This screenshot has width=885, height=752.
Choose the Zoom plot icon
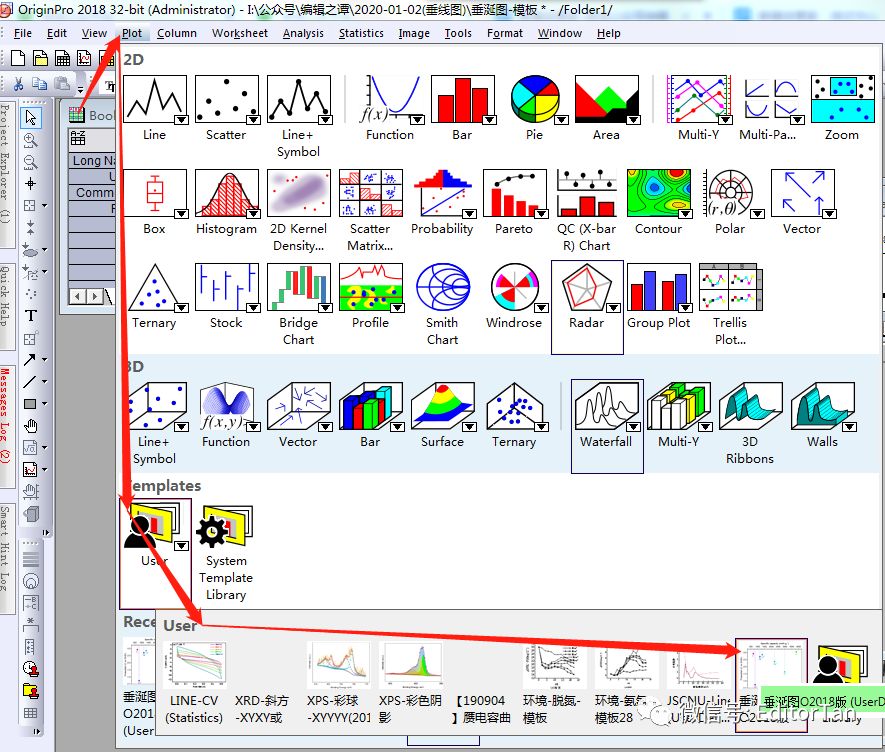tap(843, 99)
